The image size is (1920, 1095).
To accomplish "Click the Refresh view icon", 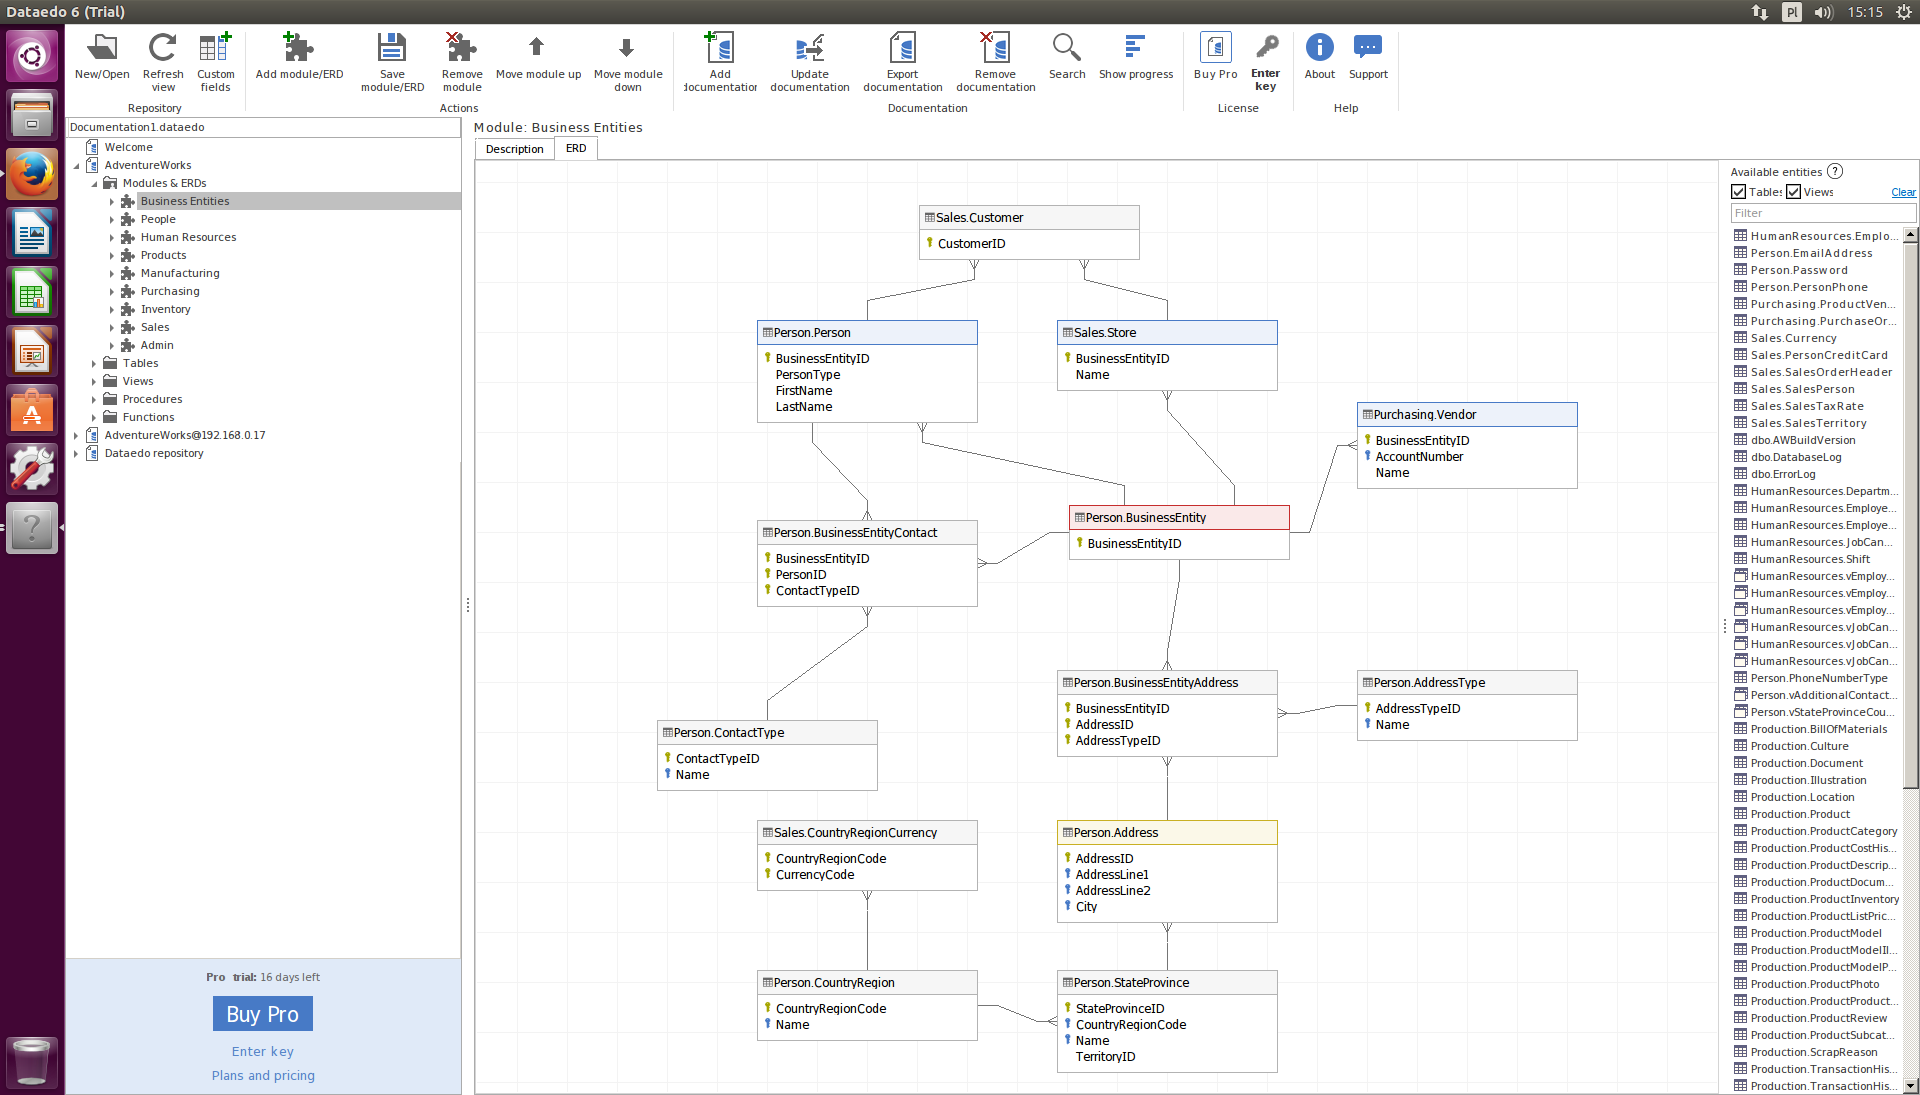I will tap(162, 48).
